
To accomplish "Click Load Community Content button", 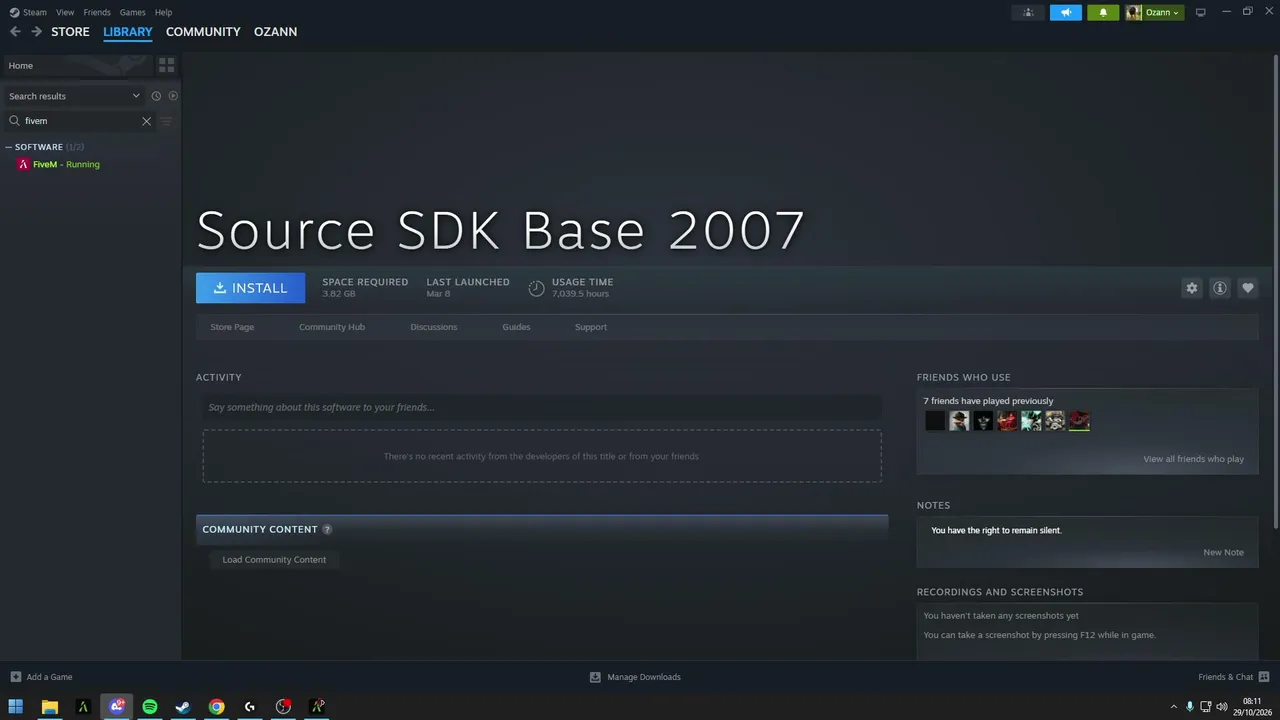I will pyautogui.click(x=274, y=560).
